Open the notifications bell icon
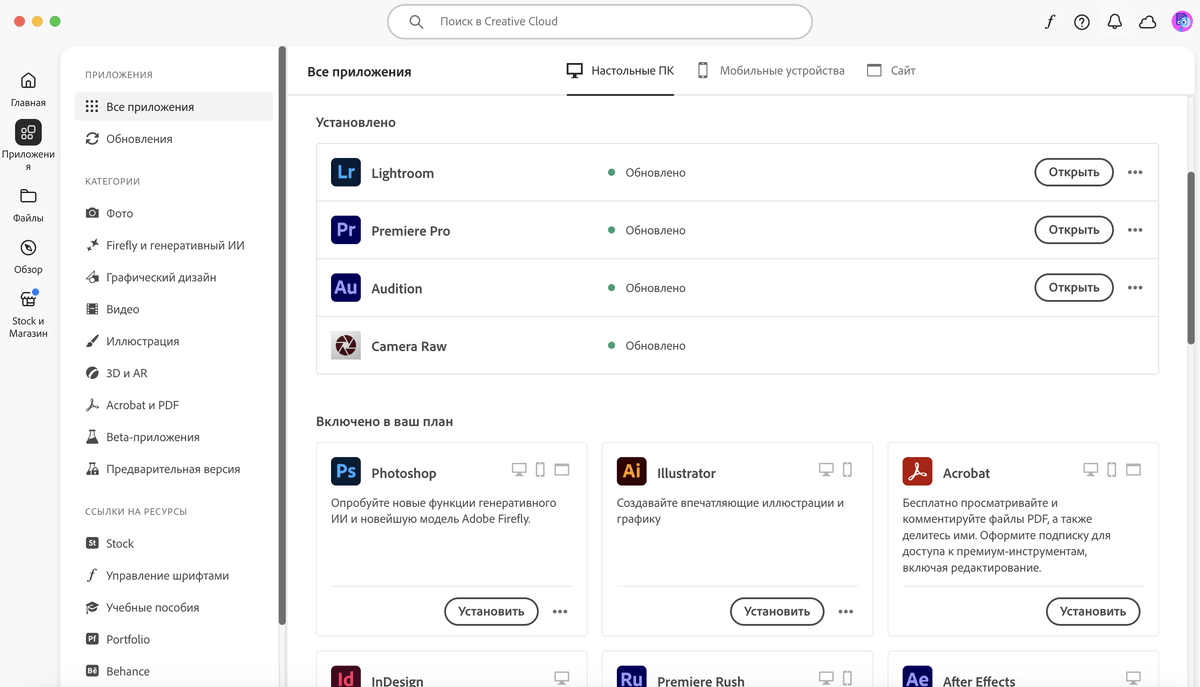This screenshot has width=1200, height=687. point(1114,20)
